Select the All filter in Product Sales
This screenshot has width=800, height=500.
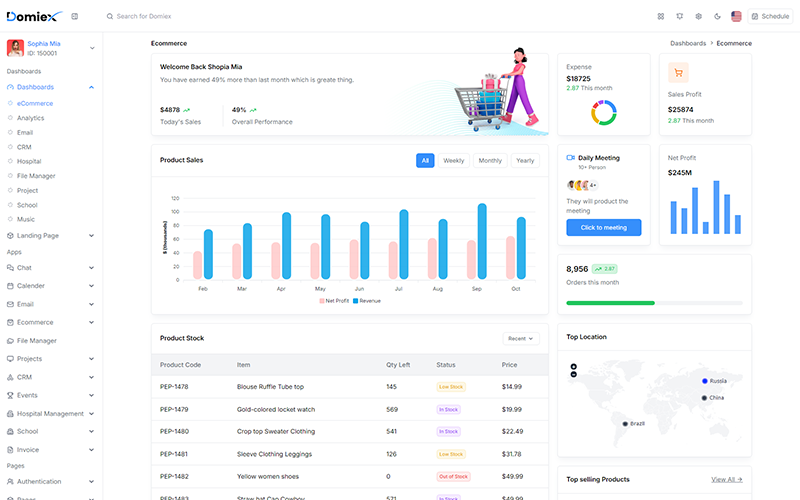click(425, 161)
